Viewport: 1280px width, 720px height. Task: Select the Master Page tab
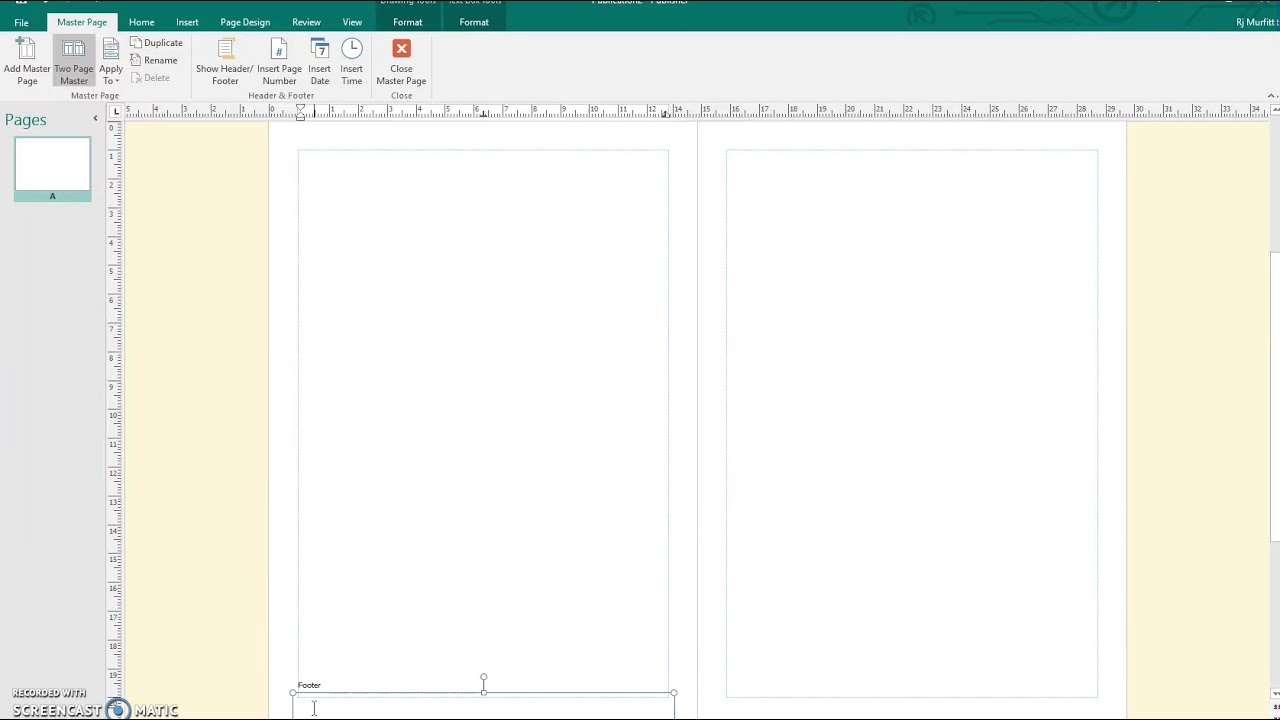82,22
